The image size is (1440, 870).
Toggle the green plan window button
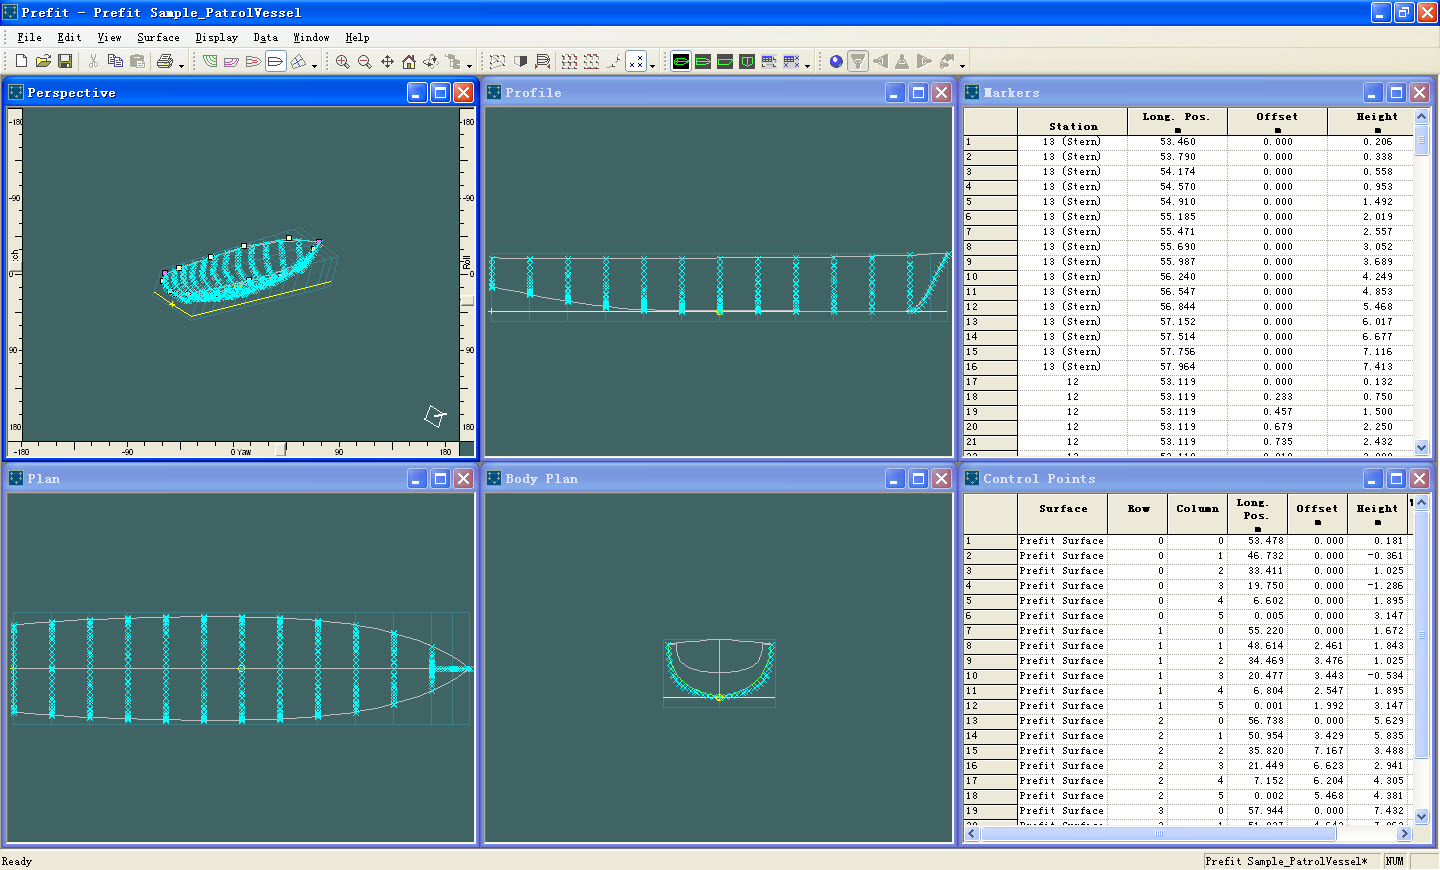703,61
